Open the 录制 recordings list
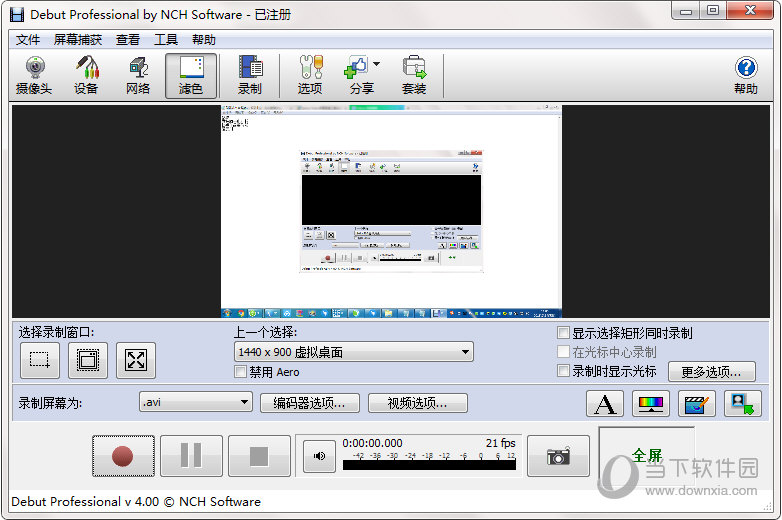Screen dimensions: 782x520 [x=250, y=75]
